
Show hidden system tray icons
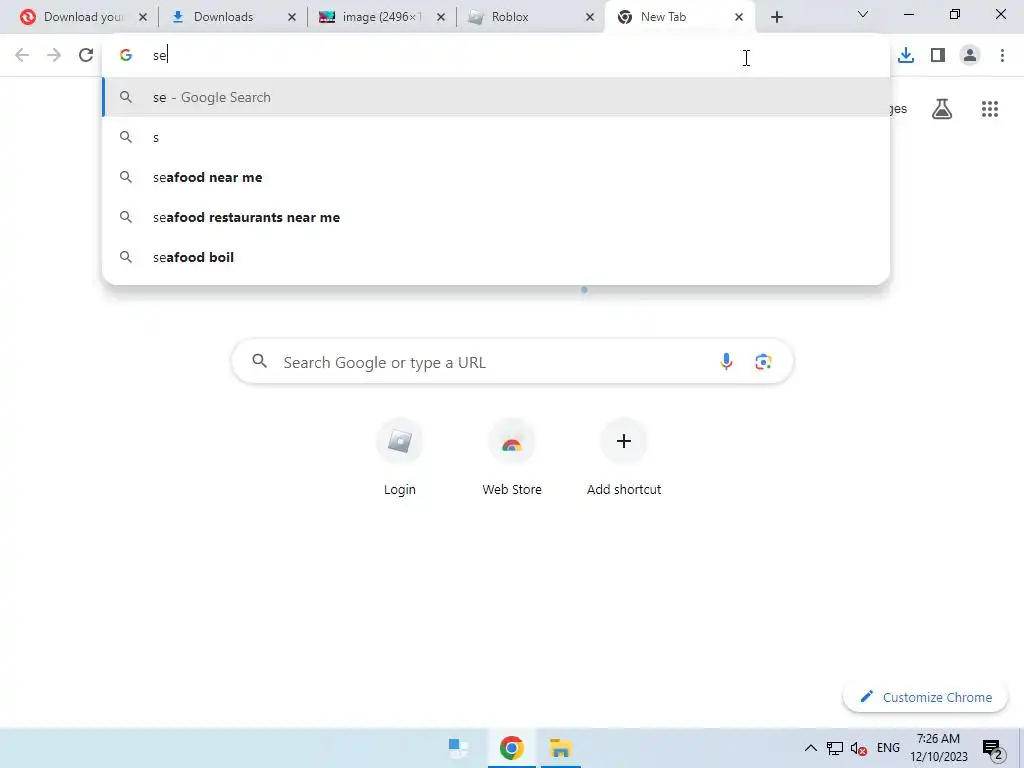click(x=810, y=748)
